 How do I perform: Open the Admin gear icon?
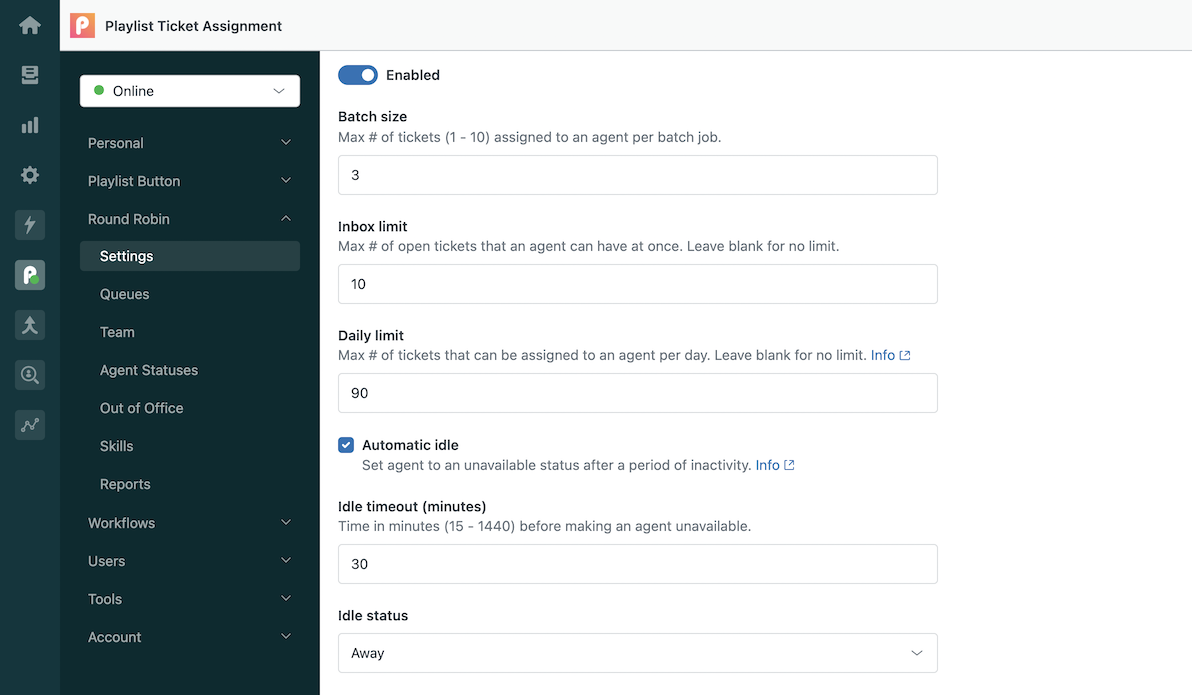pyautogui.click(x=30, y=175)
